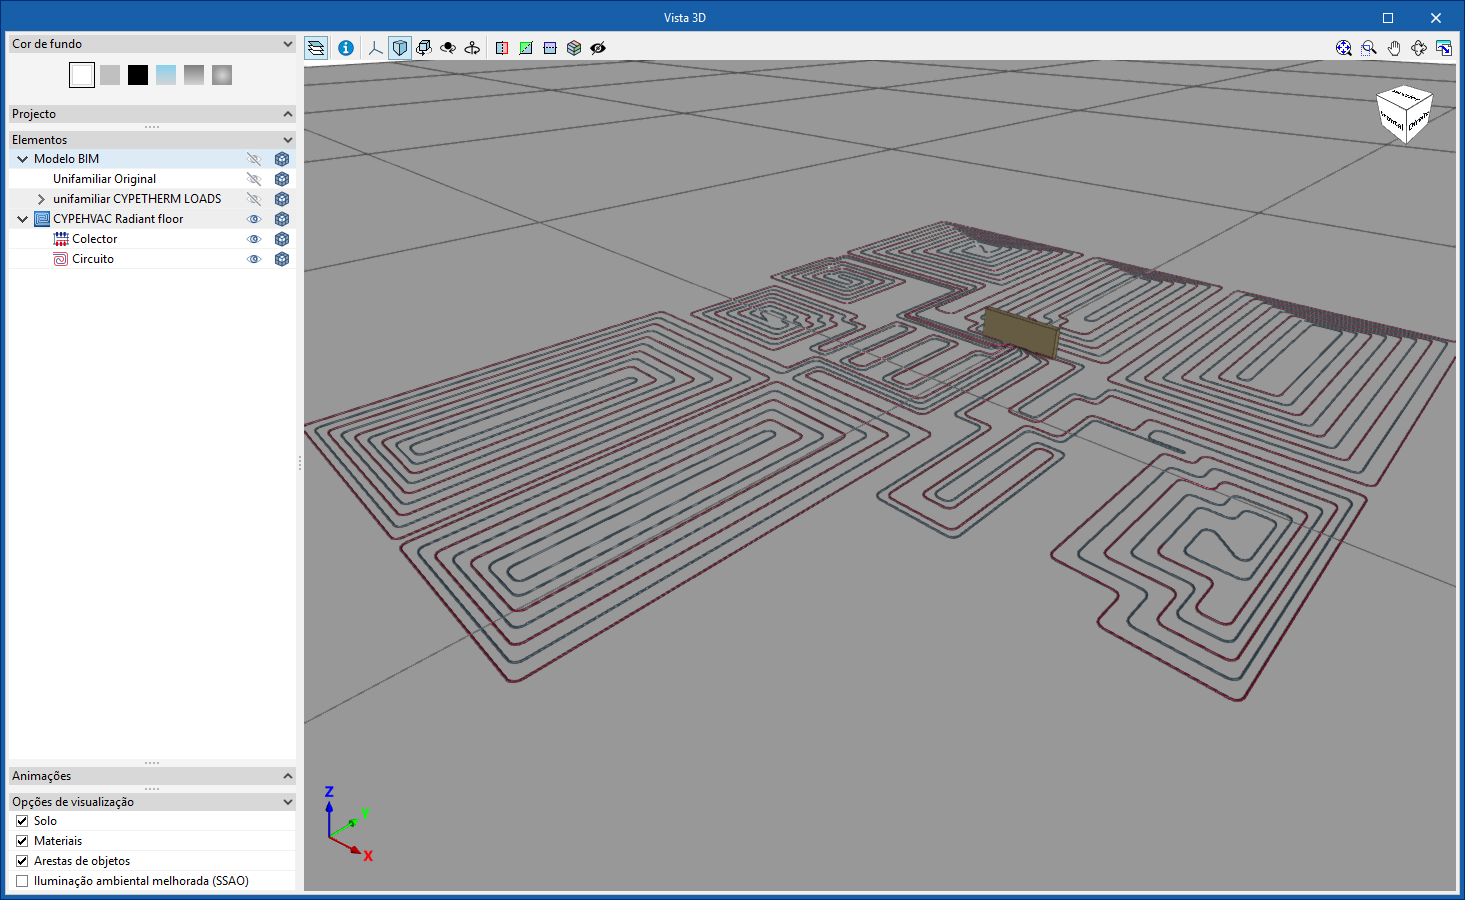
Task: Click the zoom extents icon
Action: click(x=1344, y=48)
